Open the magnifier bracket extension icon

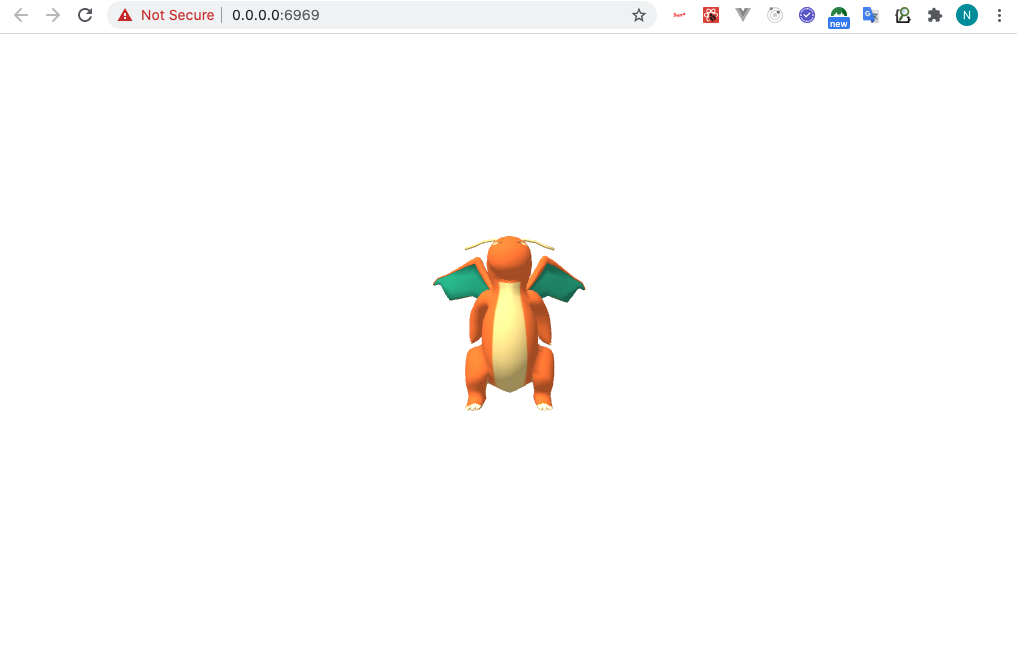902,15
